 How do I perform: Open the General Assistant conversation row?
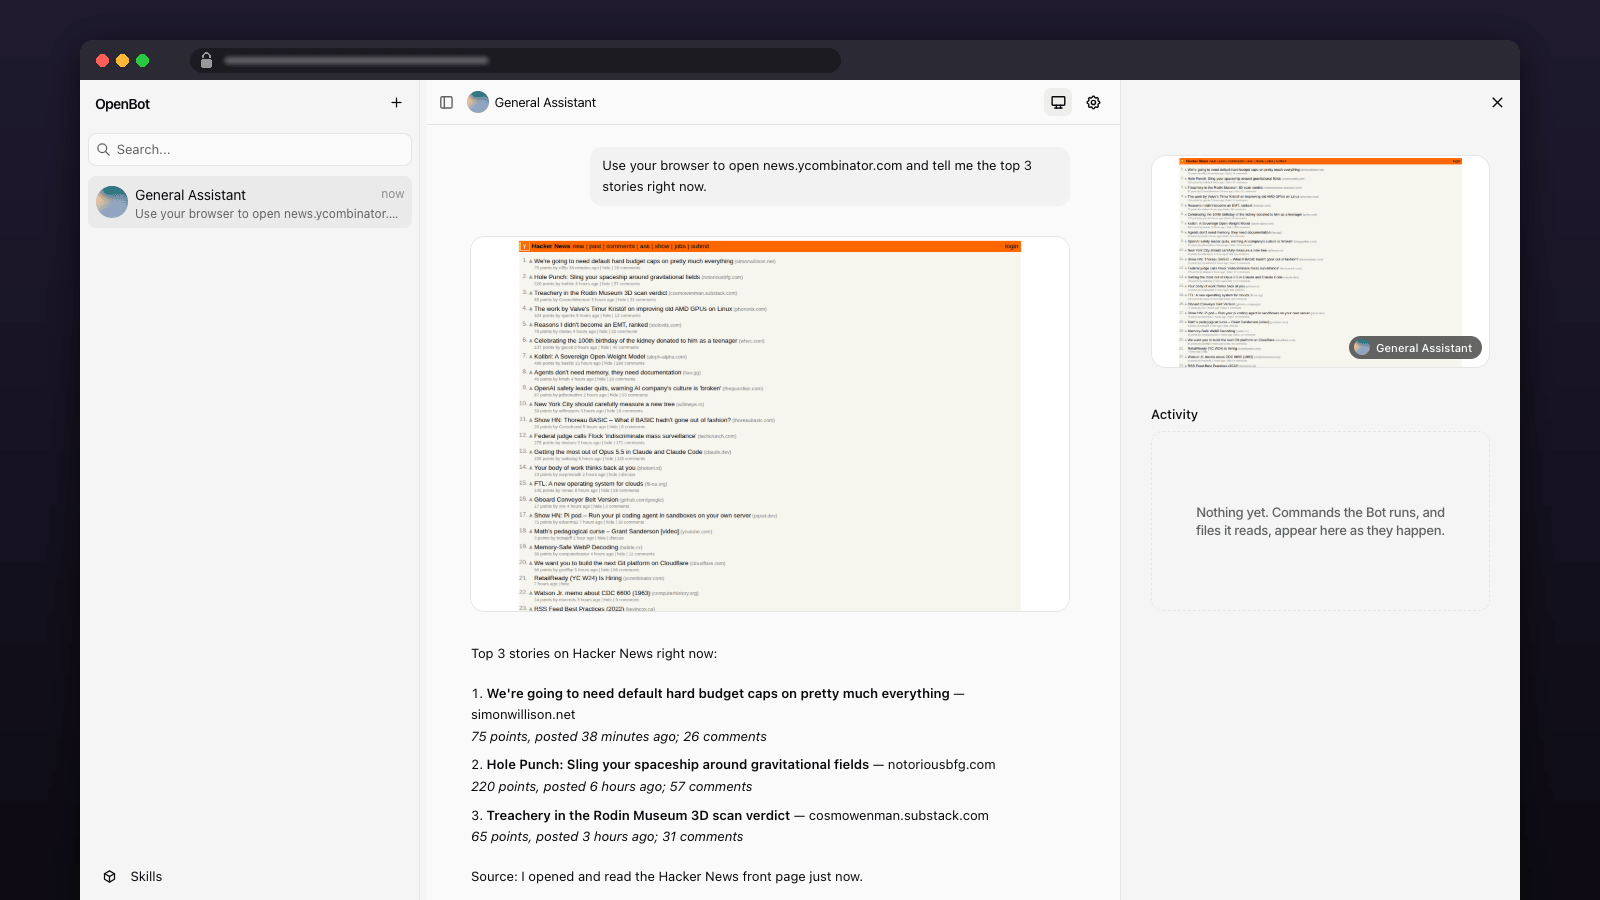click(x=250, y=203)
